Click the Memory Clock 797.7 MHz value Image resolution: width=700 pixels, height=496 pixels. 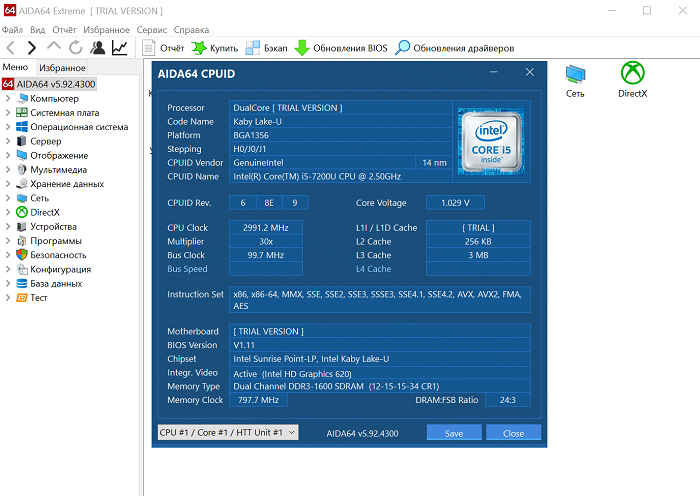pyautogui.click(x=258, y=400)
